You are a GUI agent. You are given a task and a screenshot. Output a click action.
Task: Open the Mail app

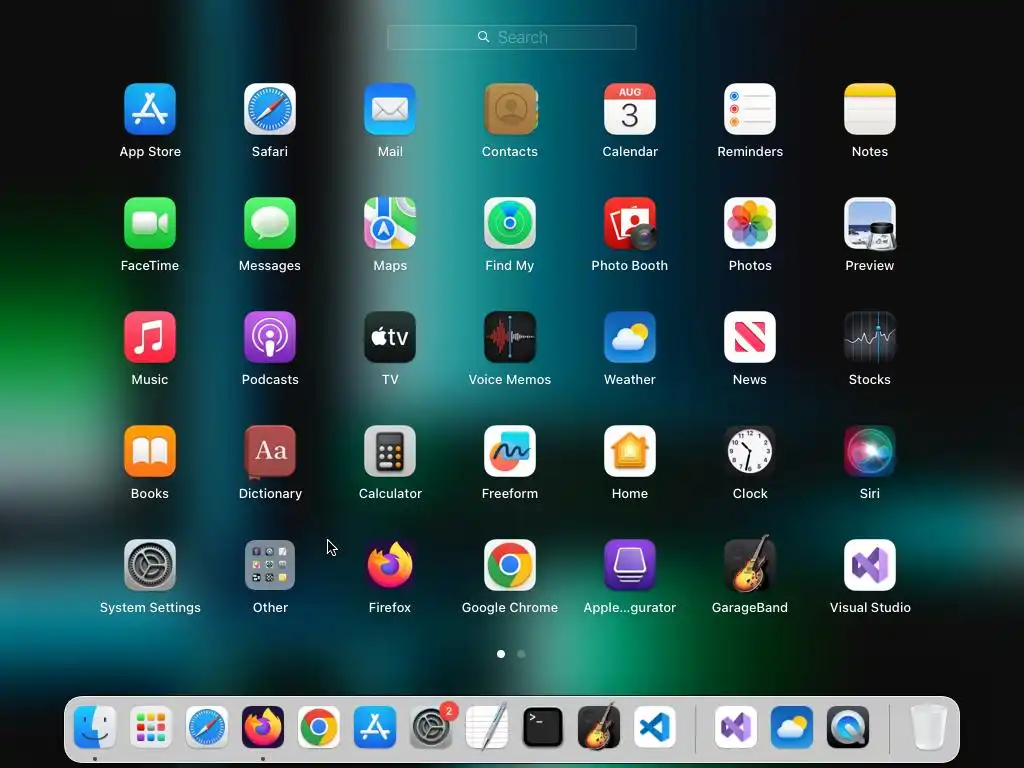(390, 109)
